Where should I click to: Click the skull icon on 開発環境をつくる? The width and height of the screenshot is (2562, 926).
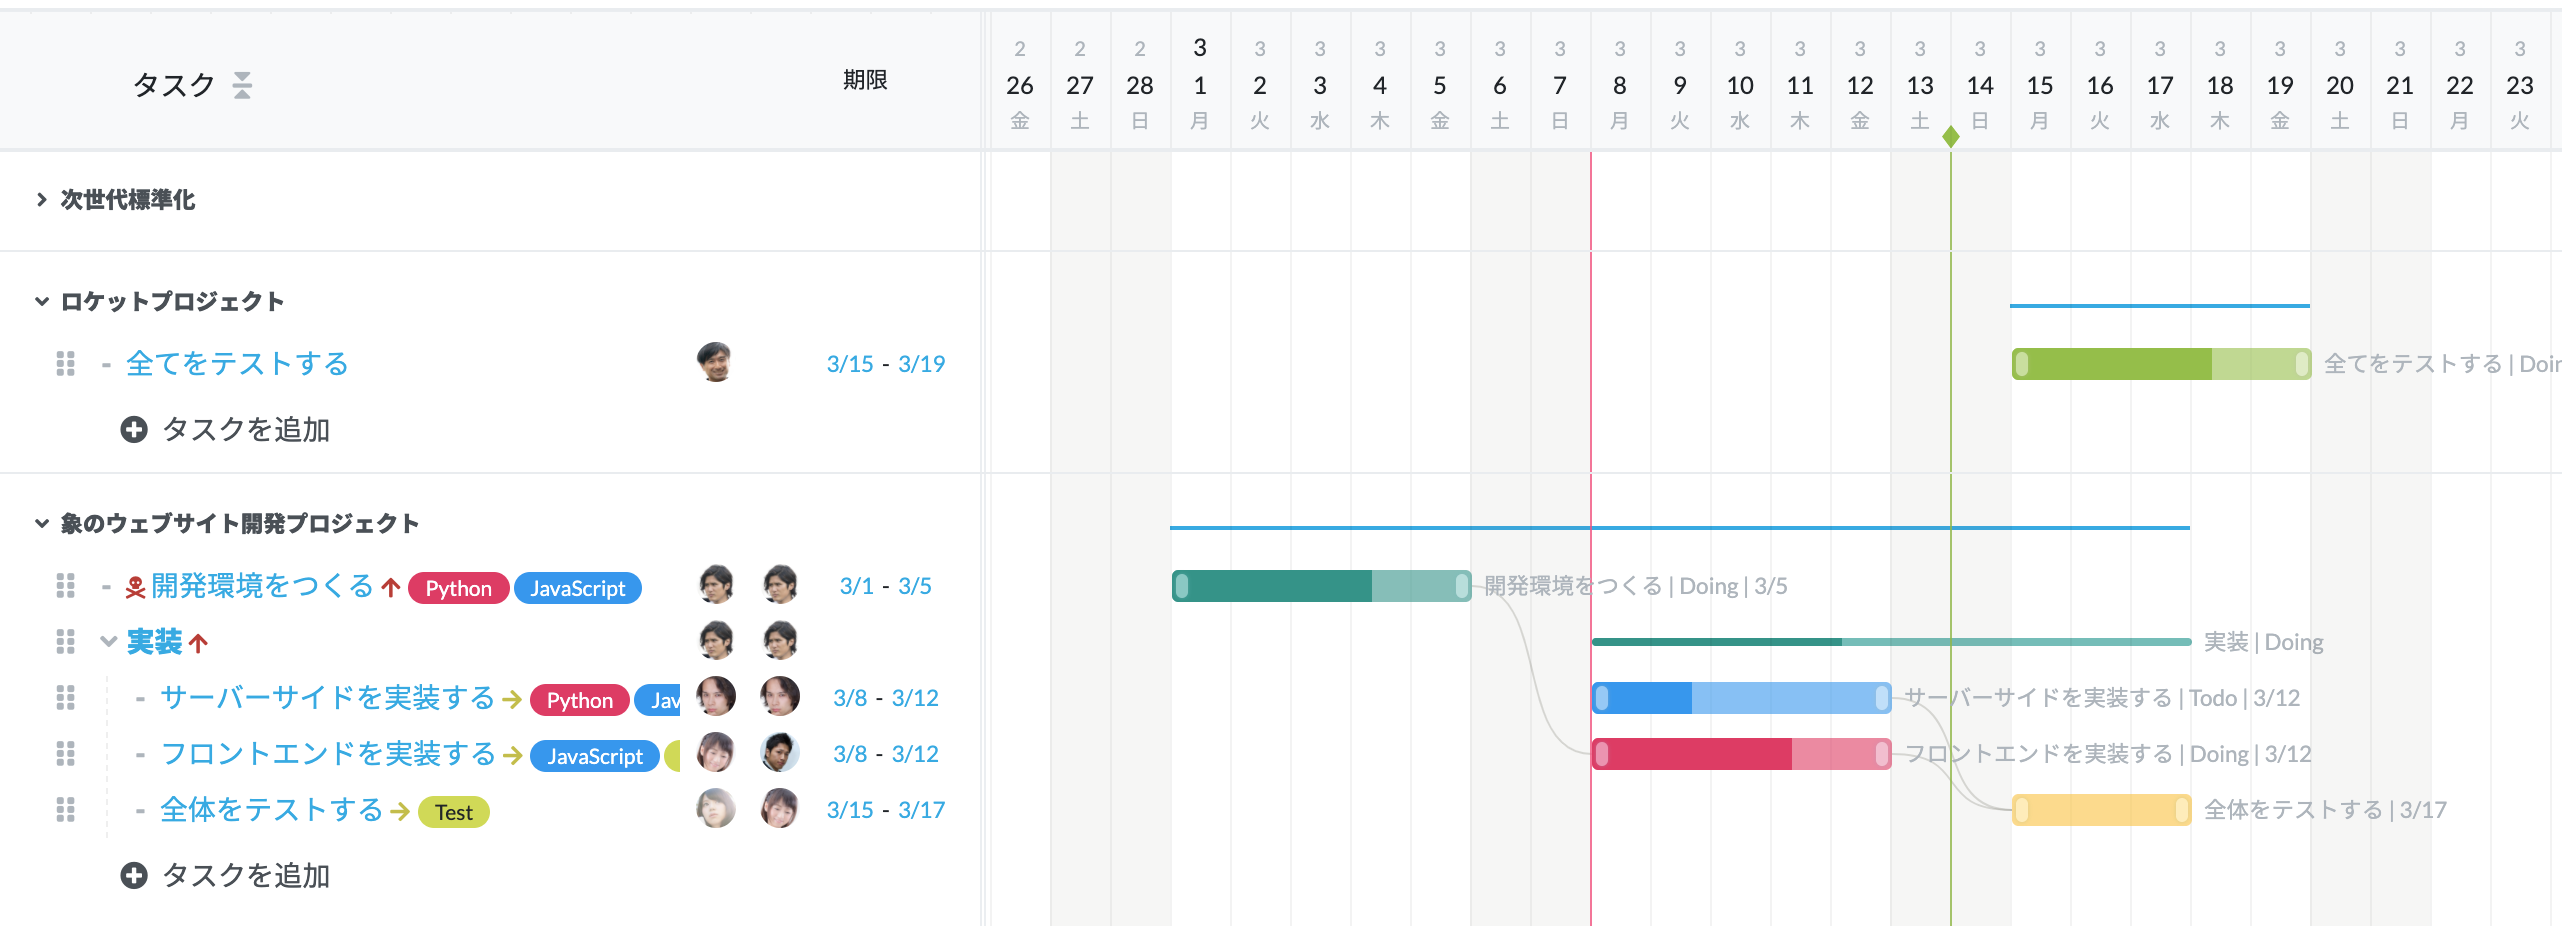(136, 587)
